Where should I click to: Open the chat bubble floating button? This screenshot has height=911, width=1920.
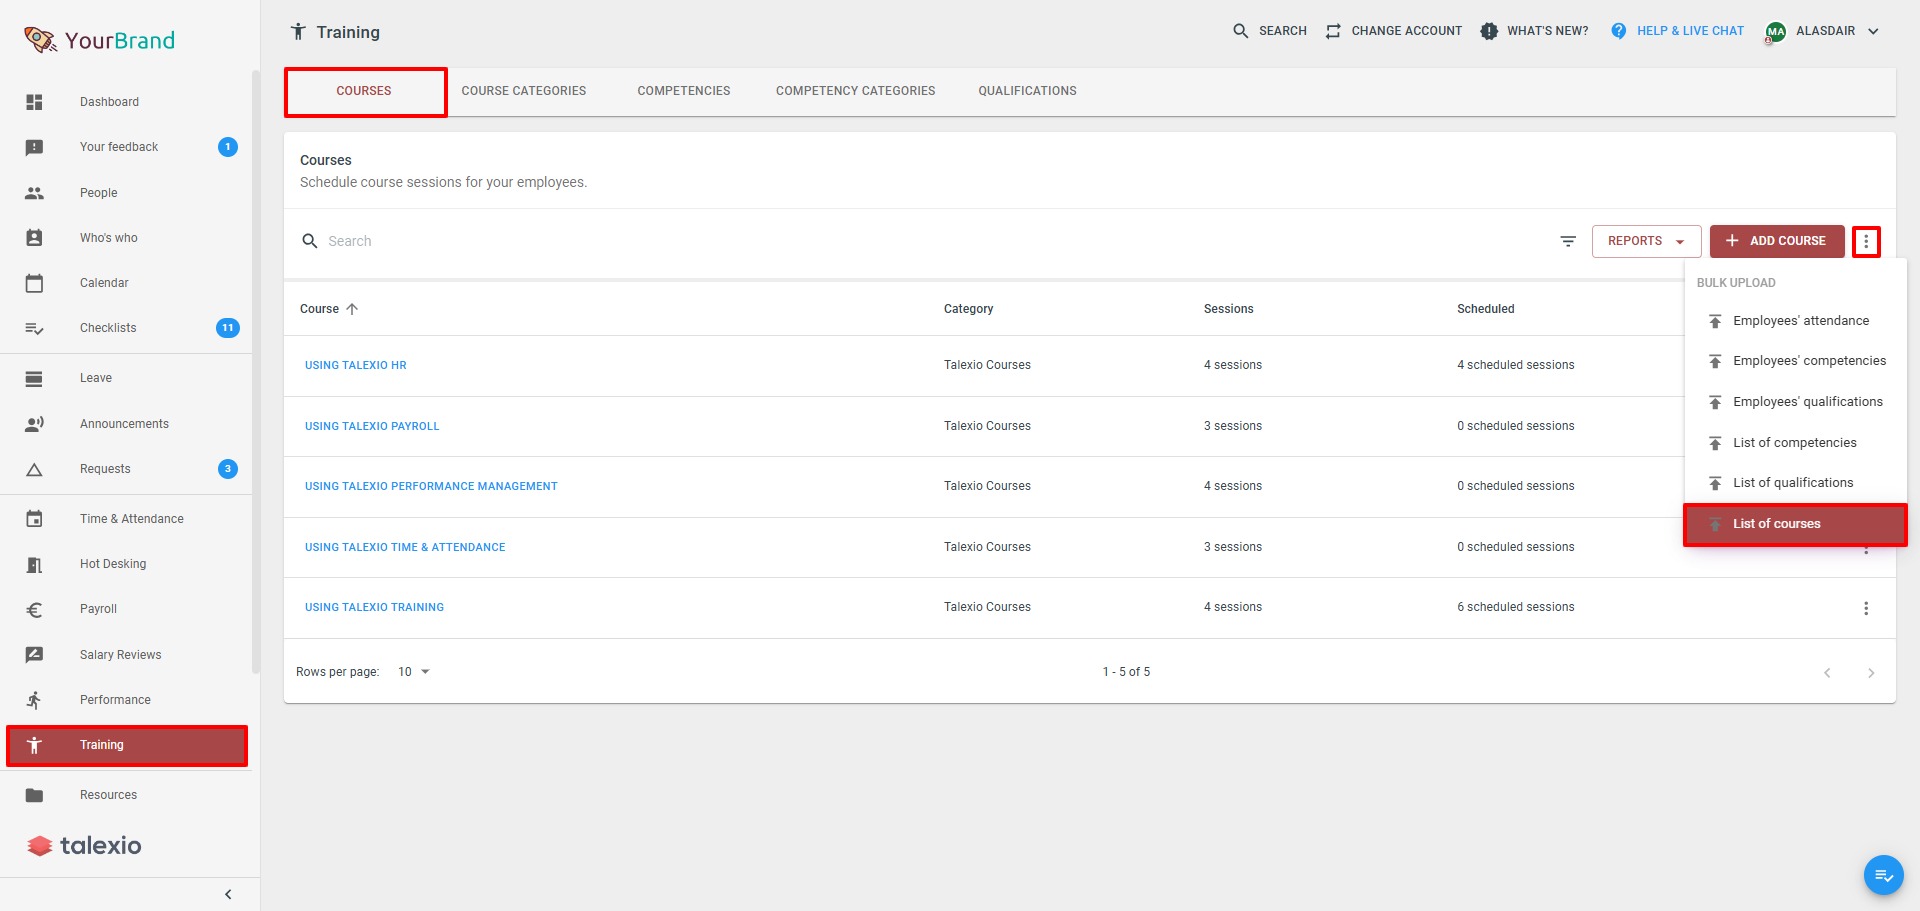[x=1884, y=875]
